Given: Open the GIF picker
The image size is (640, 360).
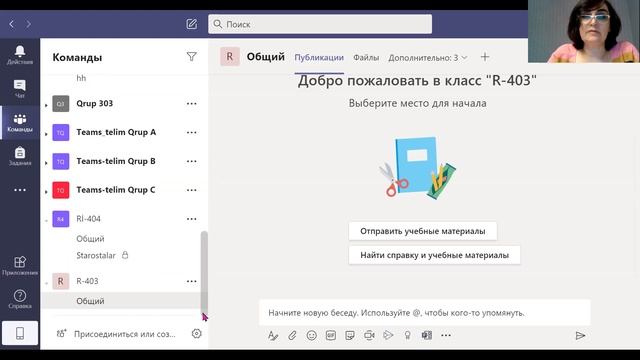Looking at the screenshot, I should (331, 336).
